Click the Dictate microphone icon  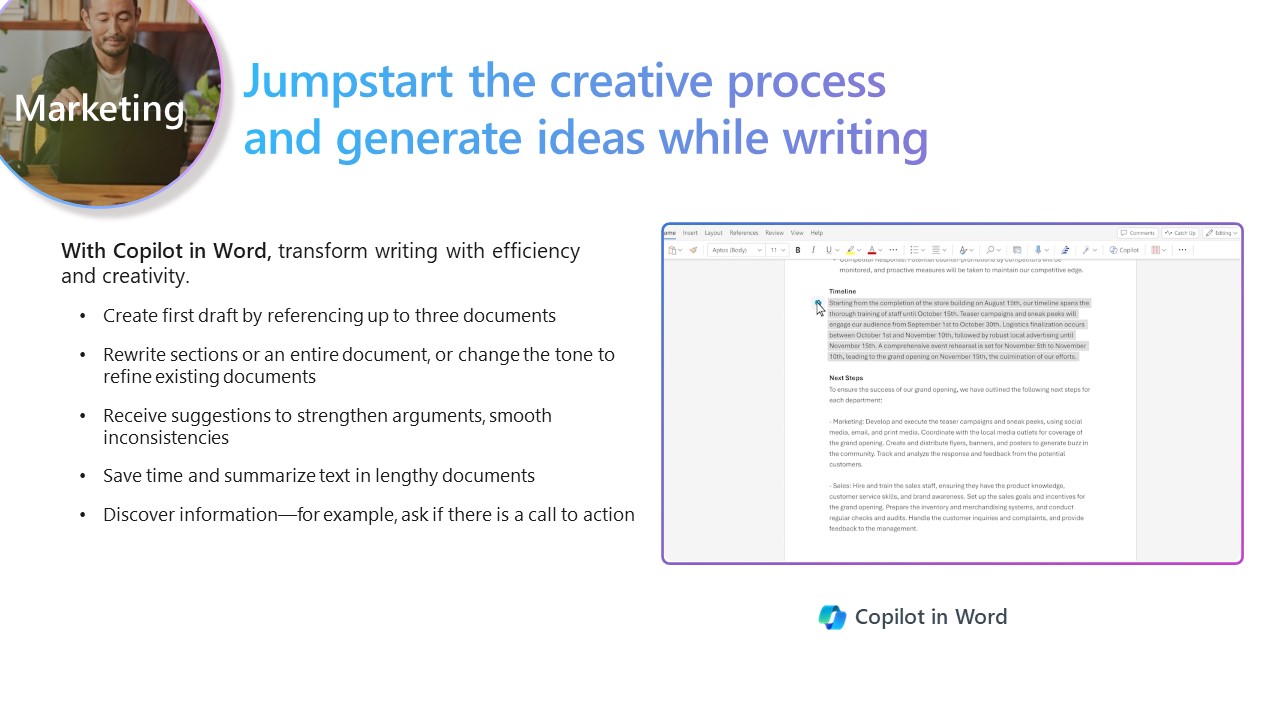tap(1039, 250)
